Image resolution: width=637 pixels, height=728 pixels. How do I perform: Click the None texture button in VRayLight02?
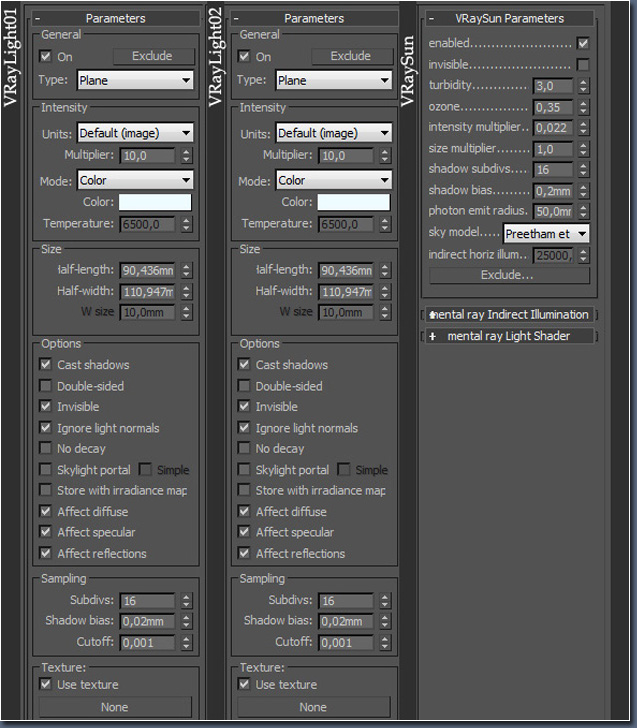point(313,707)
